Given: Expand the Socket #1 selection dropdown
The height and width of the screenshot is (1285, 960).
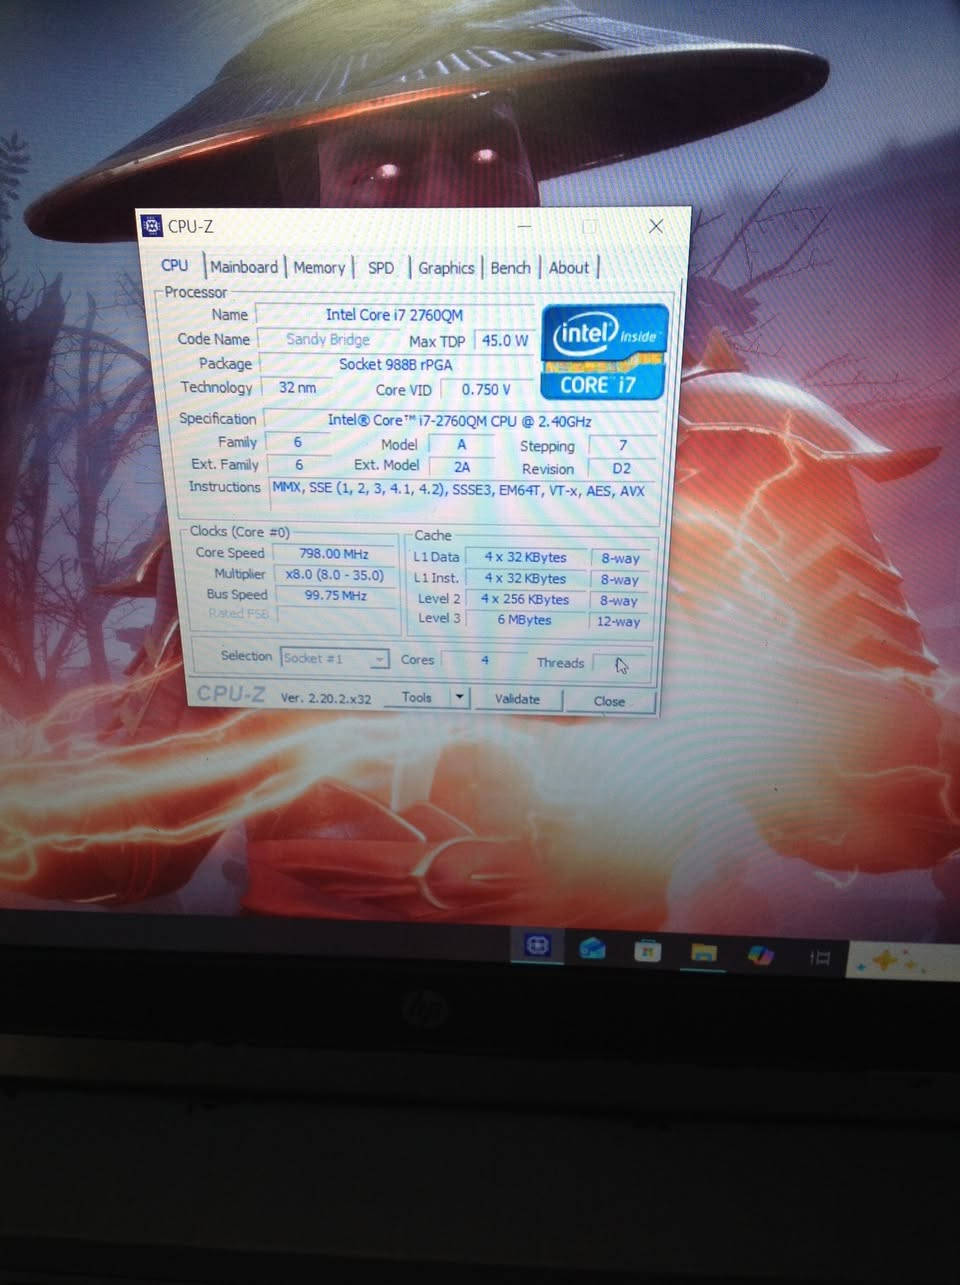Looking at the screenshot, I should pos(380,659).
